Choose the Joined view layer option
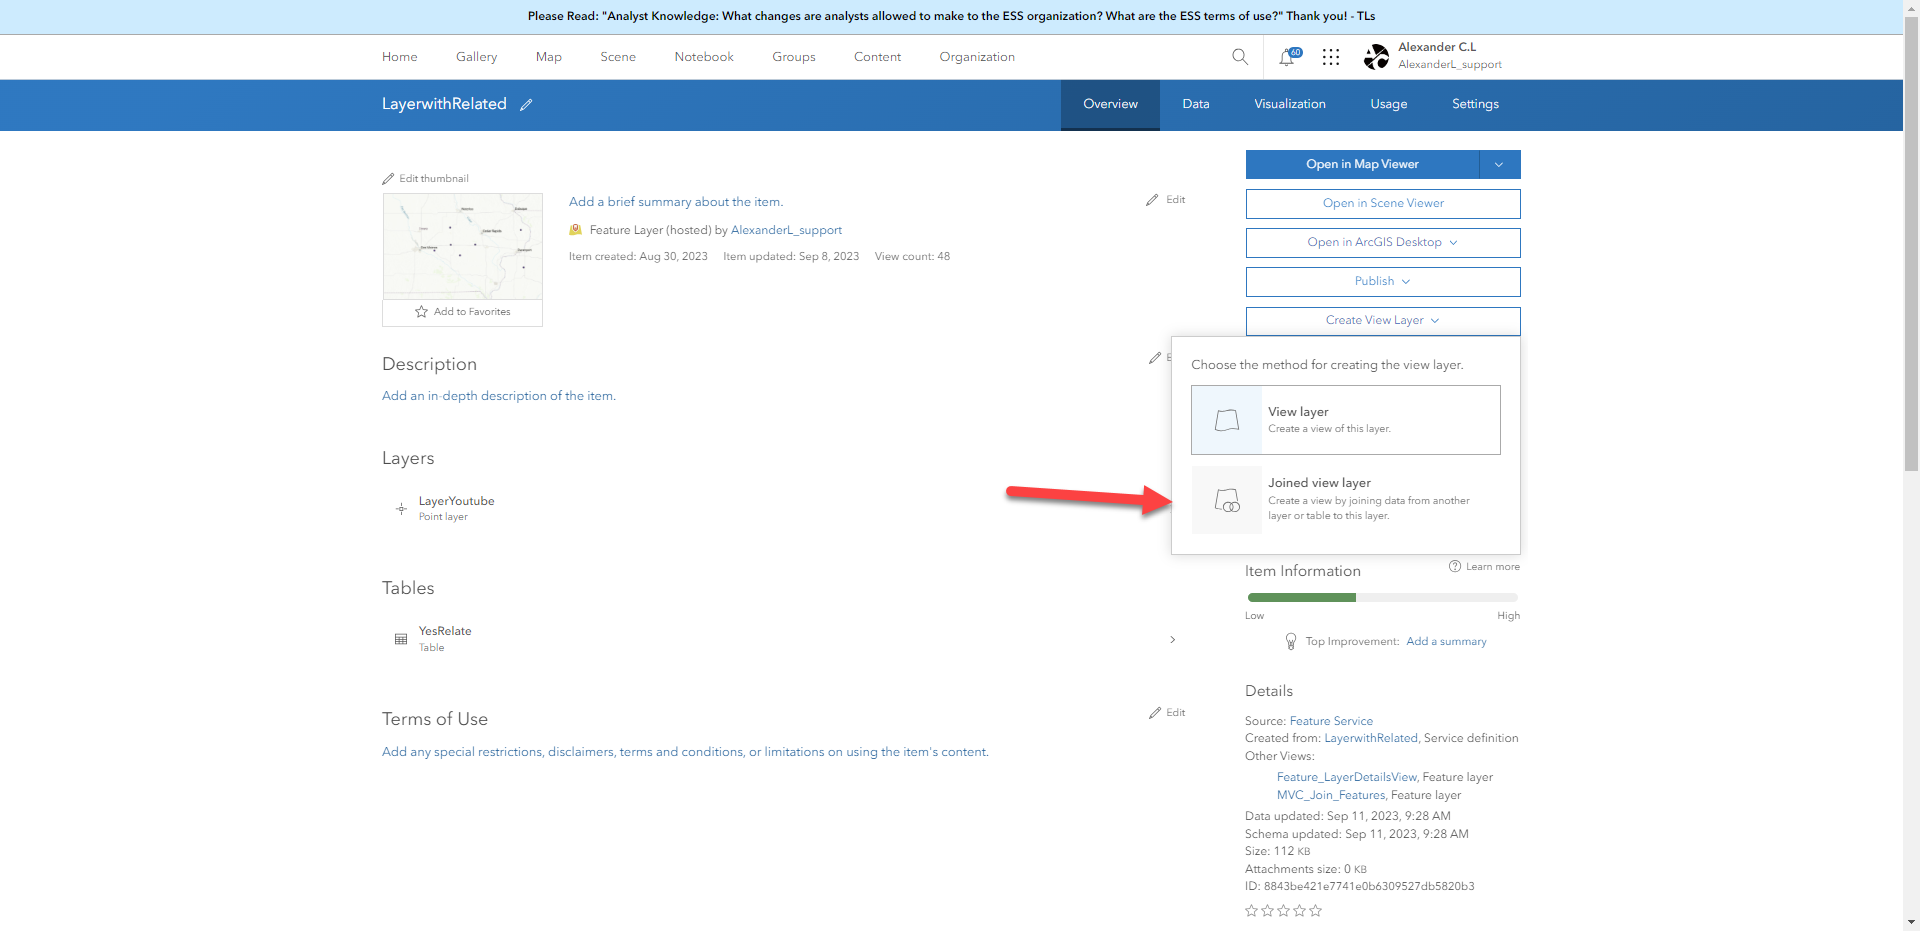Viewport: 1920px width, 931px height. click(1345, 499)
